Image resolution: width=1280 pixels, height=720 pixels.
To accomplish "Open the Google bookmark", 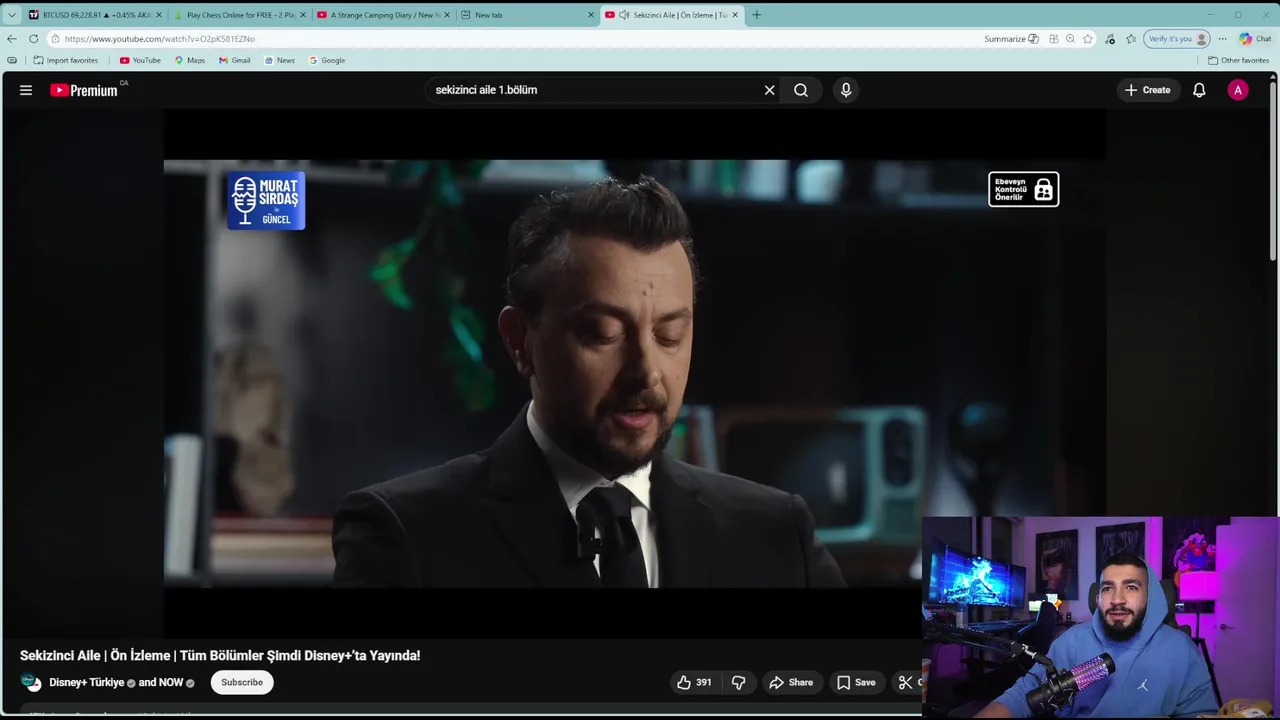I will (x=327, y=60).
